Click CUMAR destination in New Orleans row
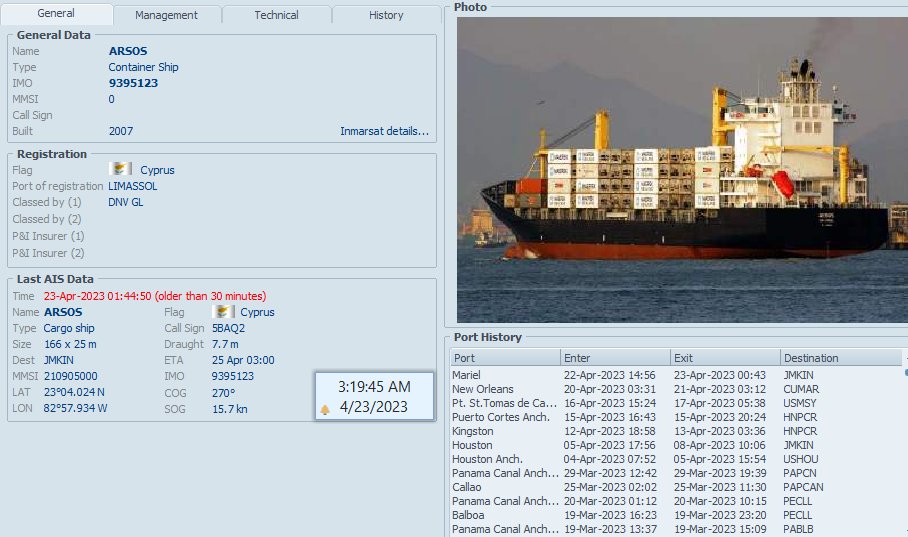 tap(801, 389)
